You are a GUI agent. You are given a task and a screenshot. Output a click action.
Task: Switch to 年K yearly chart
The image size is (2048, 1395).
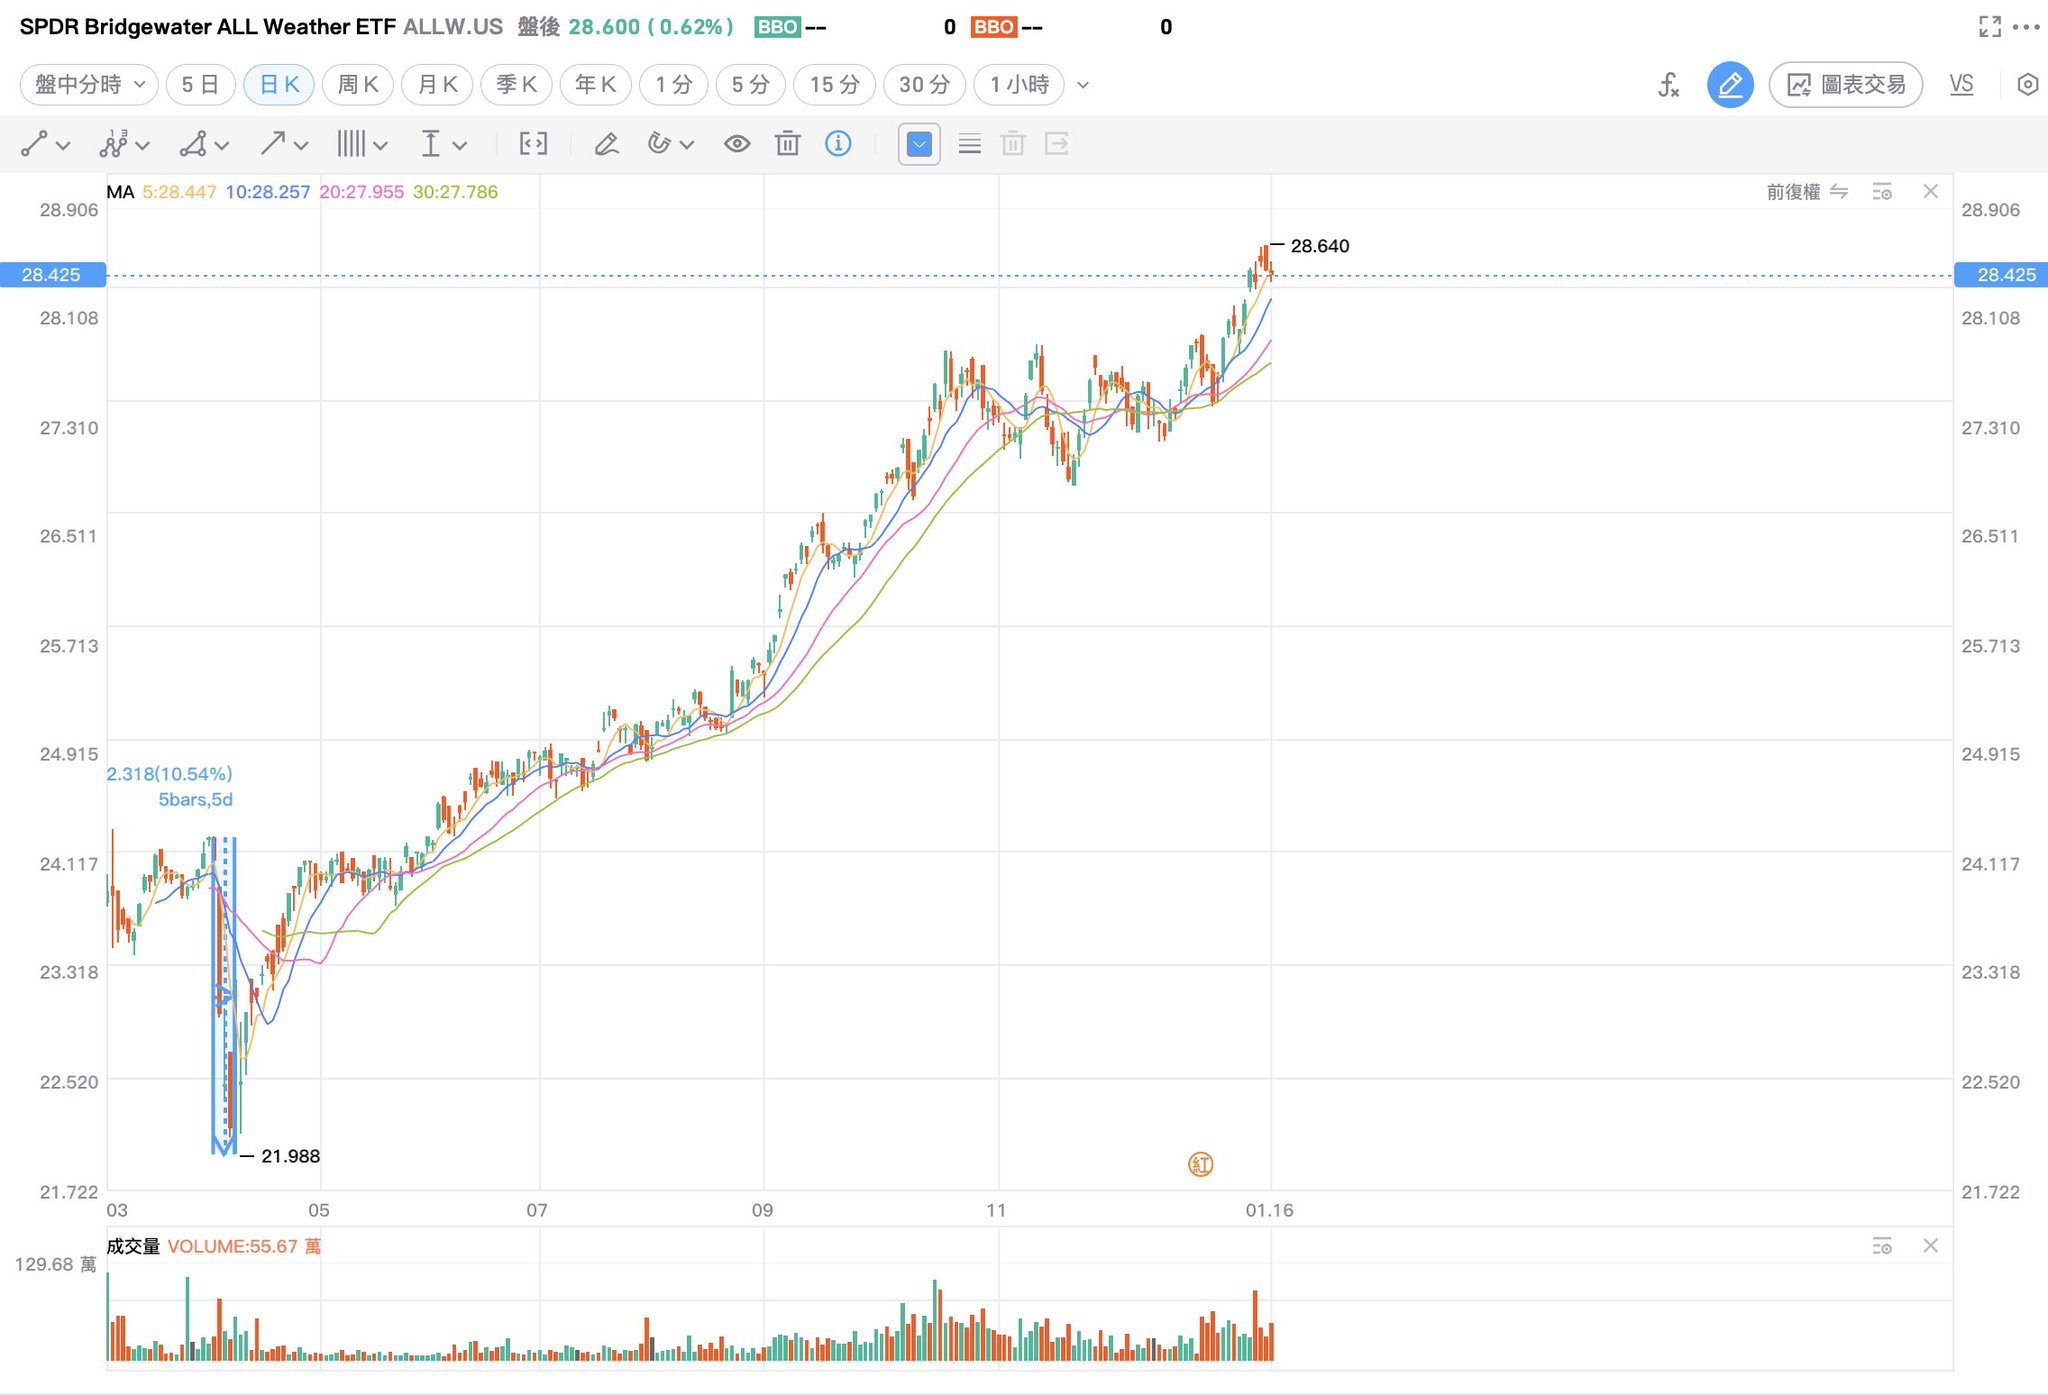pos(596,85)
